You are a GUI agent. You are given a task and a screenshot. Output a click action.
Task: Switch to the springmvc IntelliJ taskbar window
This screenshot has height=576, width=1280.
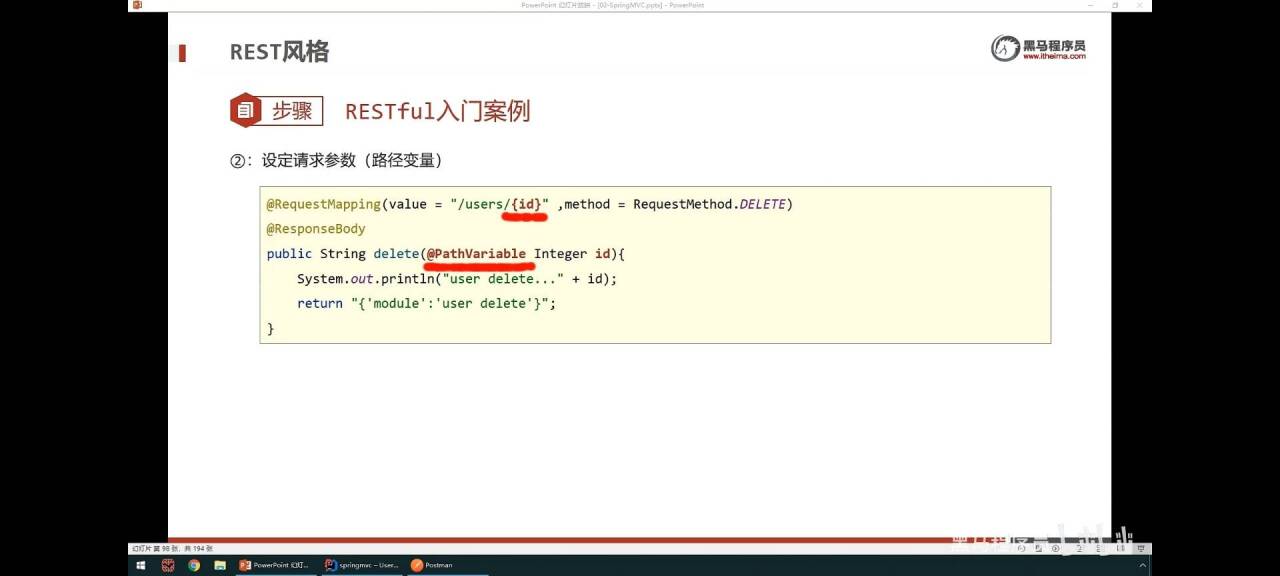[362, 565]
